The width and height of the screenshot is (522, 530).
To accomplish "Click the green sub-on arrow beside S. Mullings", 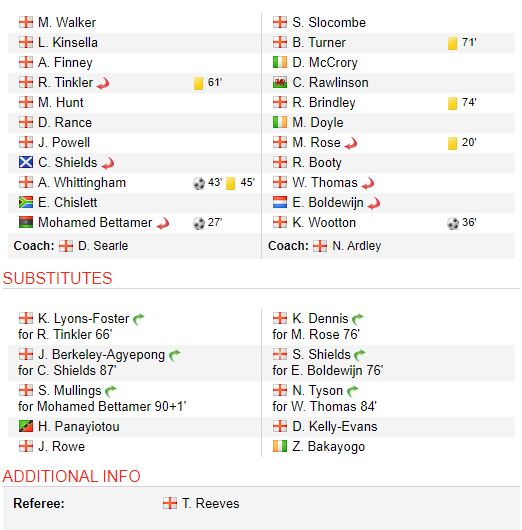I will click(111, 391).
